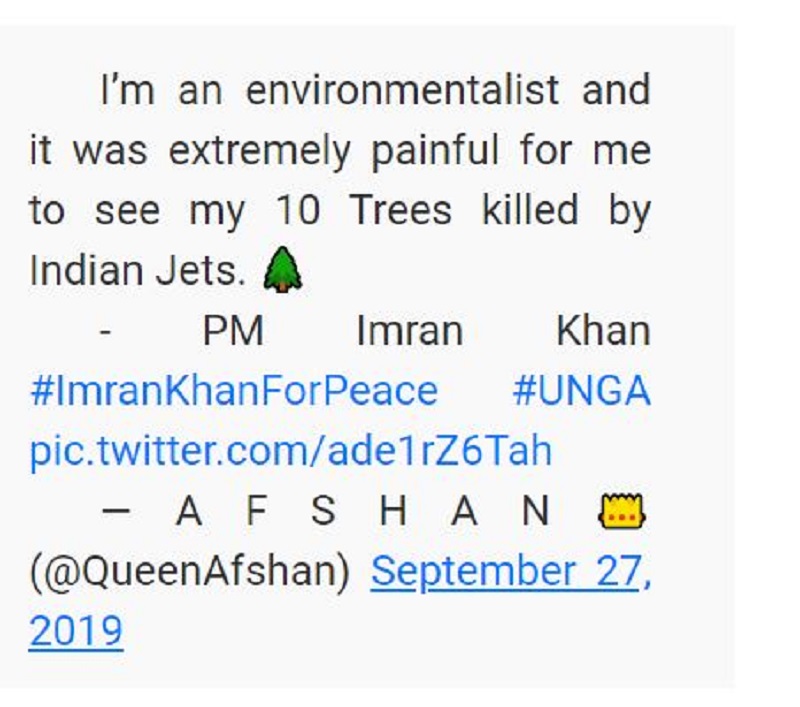Image resolution: width=800 pixels, height=707 pixels.
Task: Click the PM text before Imran
Action: pyautogui.click(x=233, y=331)
